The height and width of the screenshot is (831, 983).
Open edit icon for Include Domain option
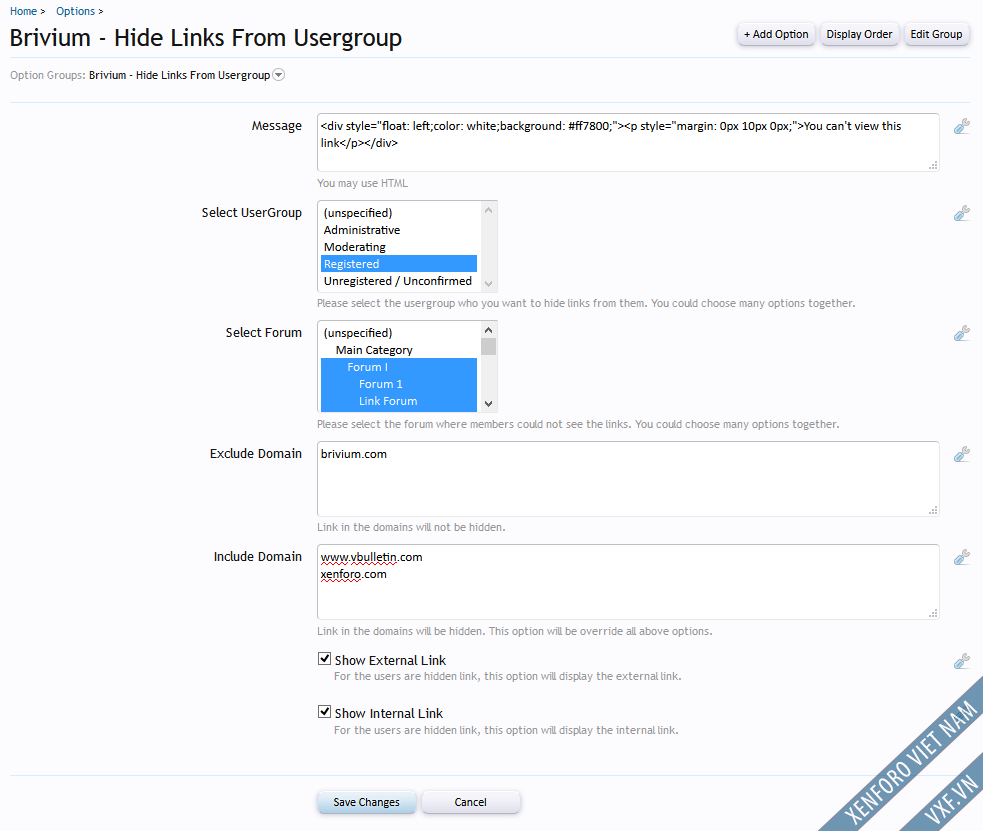(x=962, y=557)
